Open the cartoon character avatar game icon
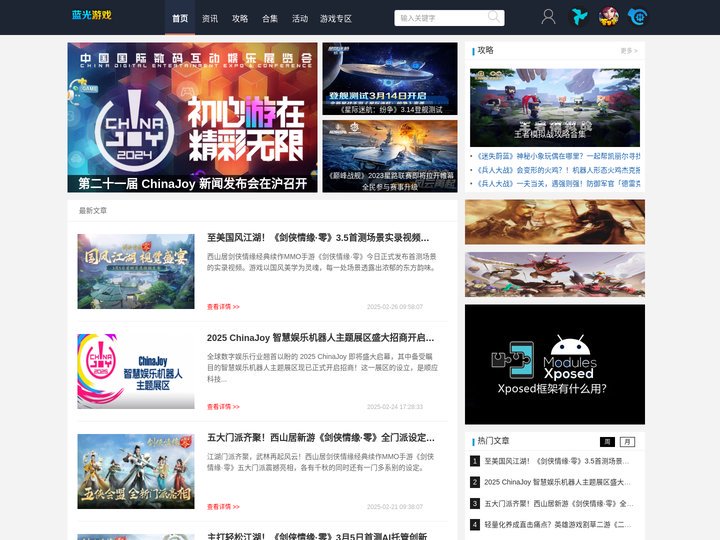 (608, 17)
